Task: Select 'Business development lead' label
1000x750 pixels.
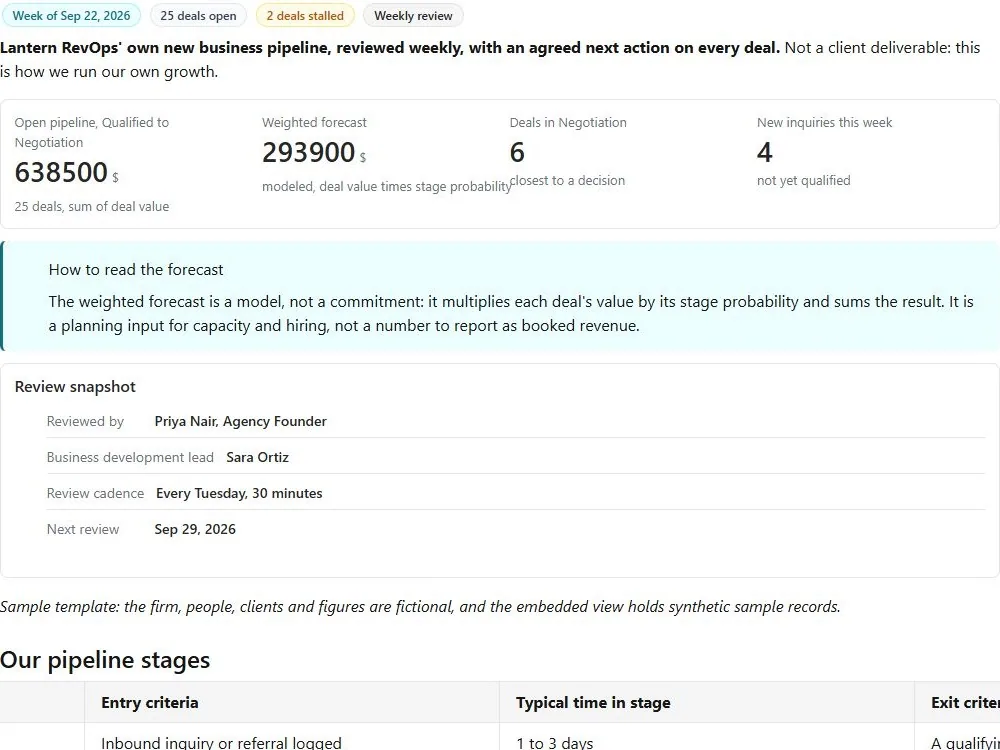Action: pyautogui.click(x=130, y=457)
